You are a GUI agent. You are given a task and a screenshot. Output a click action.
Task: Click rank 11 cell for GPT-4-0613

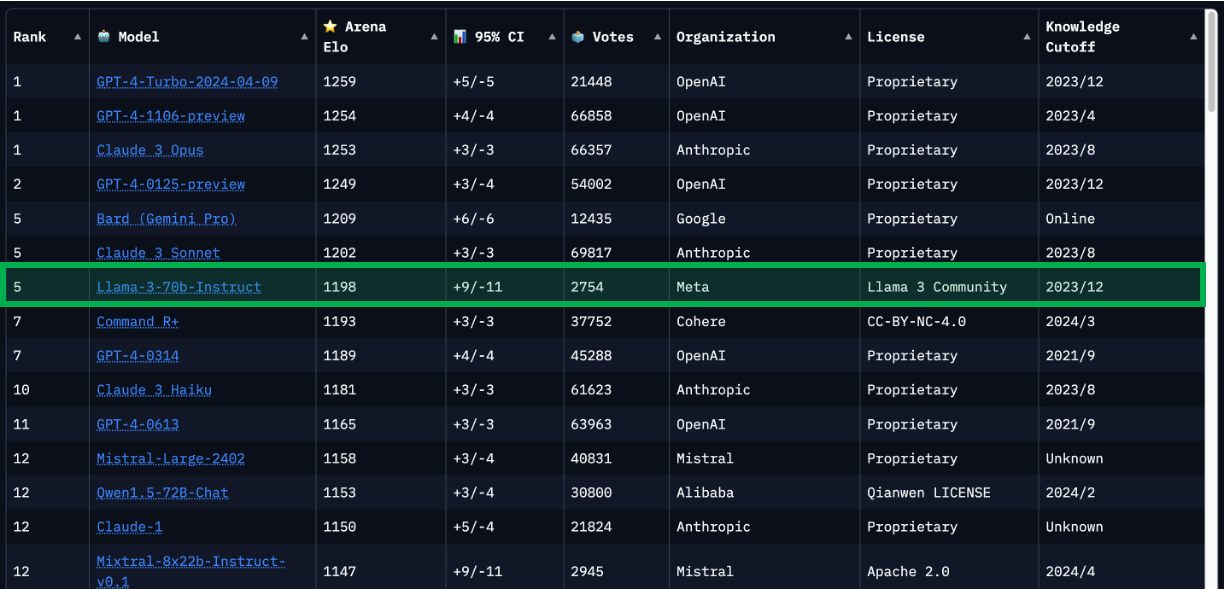pos(21,424)
